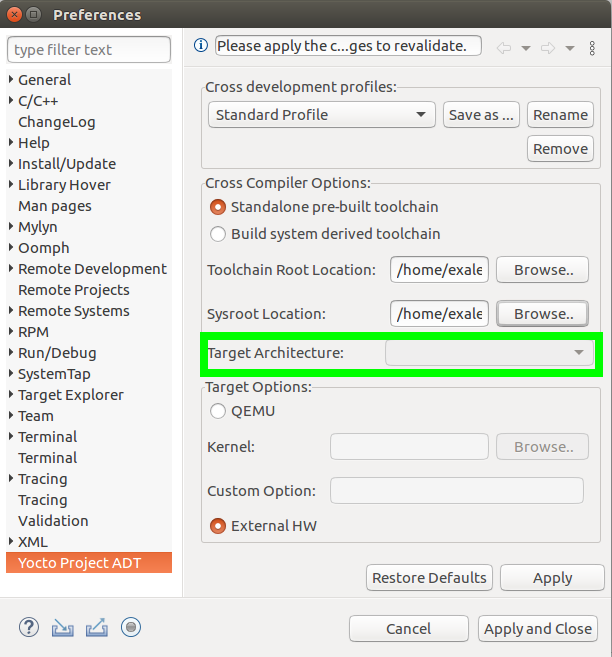Click the Apply and Close button

[538, 629]
